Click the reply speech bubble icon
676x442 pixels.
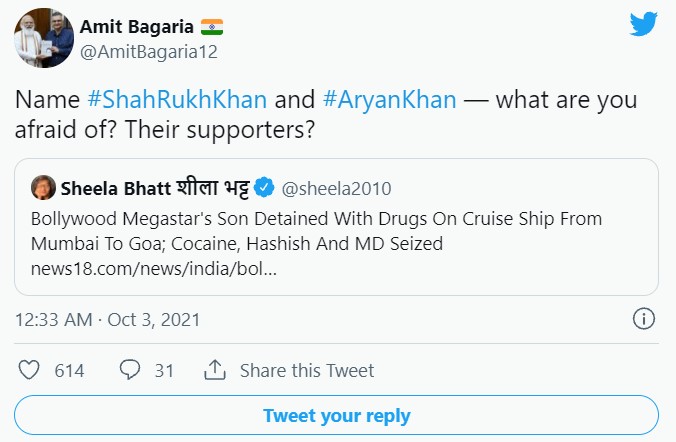(129, 370)
